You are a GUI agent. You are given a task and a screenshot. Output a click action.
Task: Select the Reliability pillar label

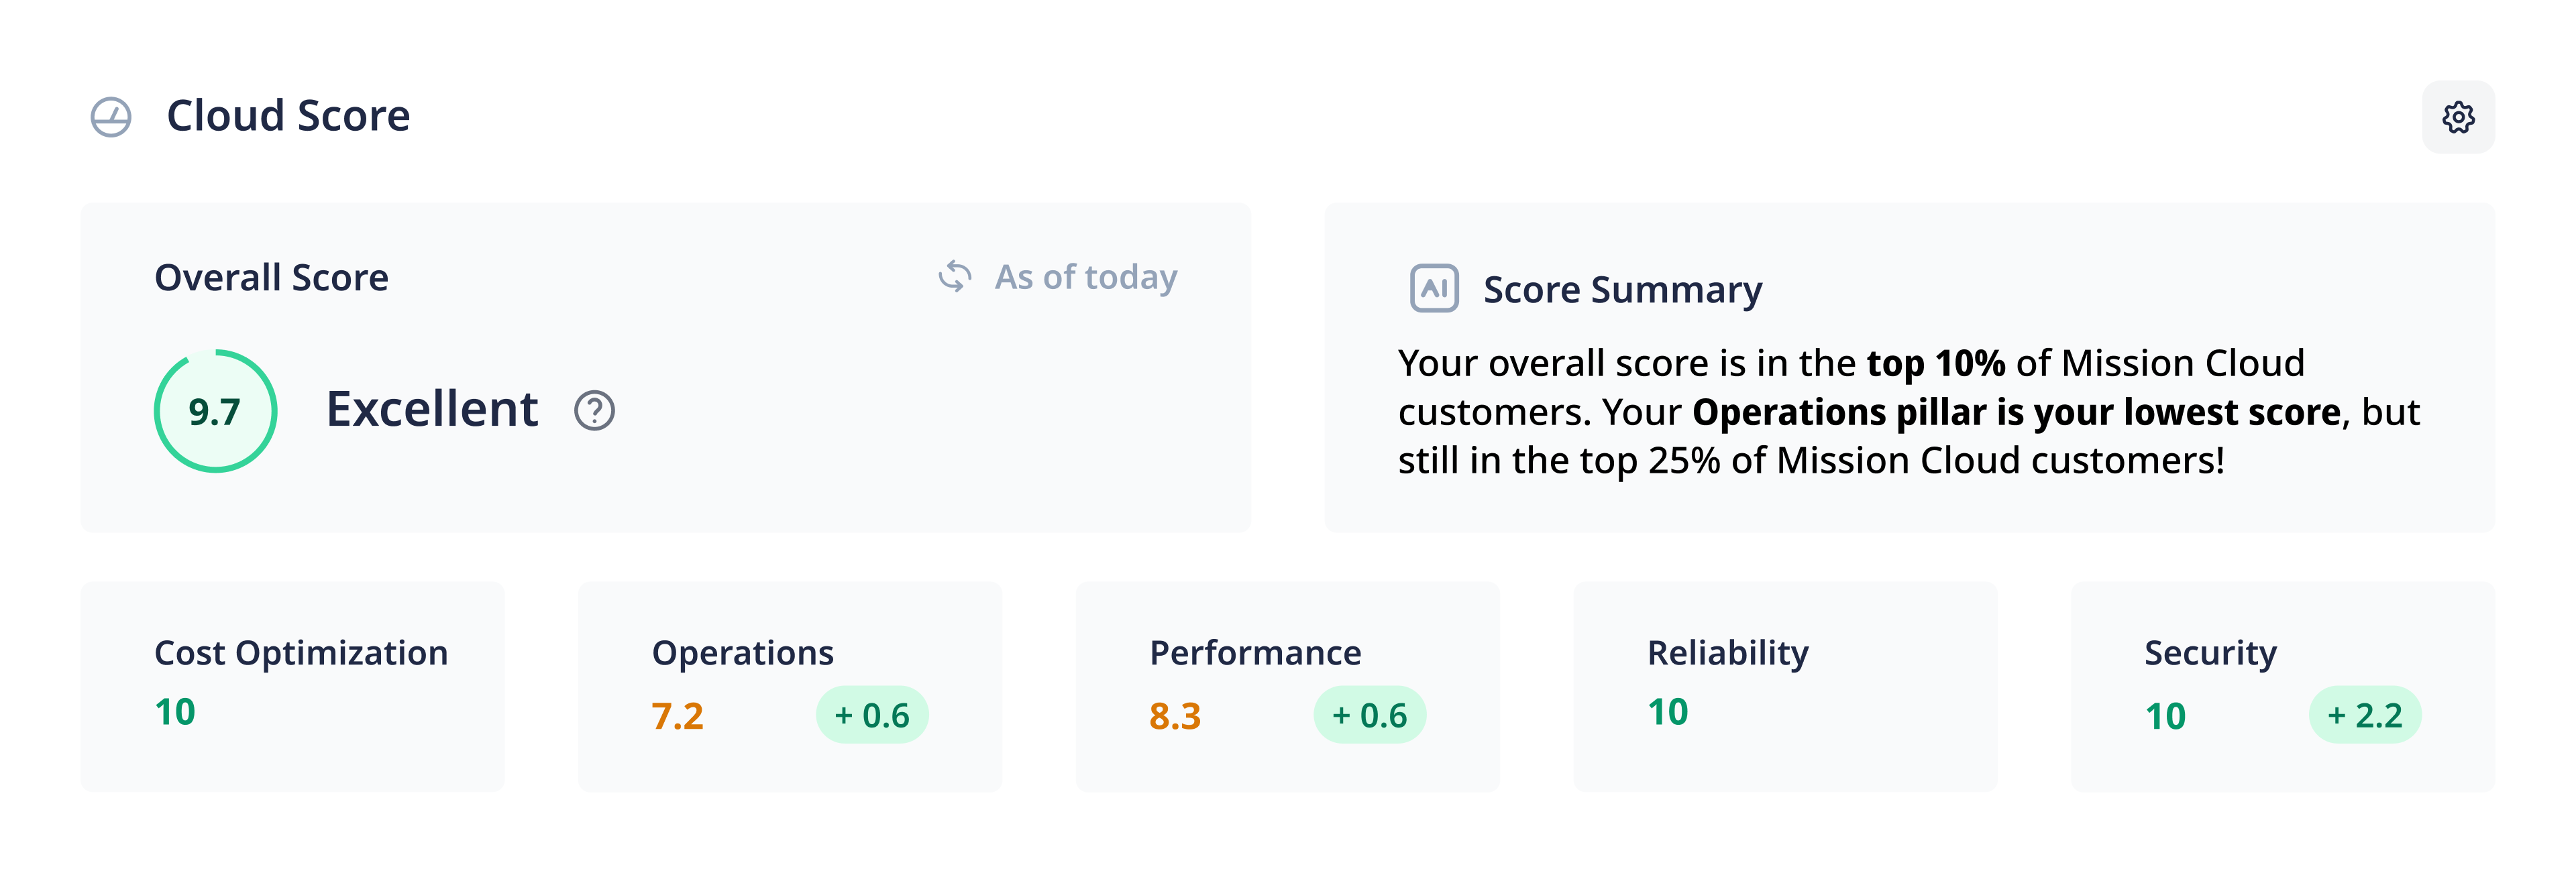pyautogui.click(x=1727, y=652)
